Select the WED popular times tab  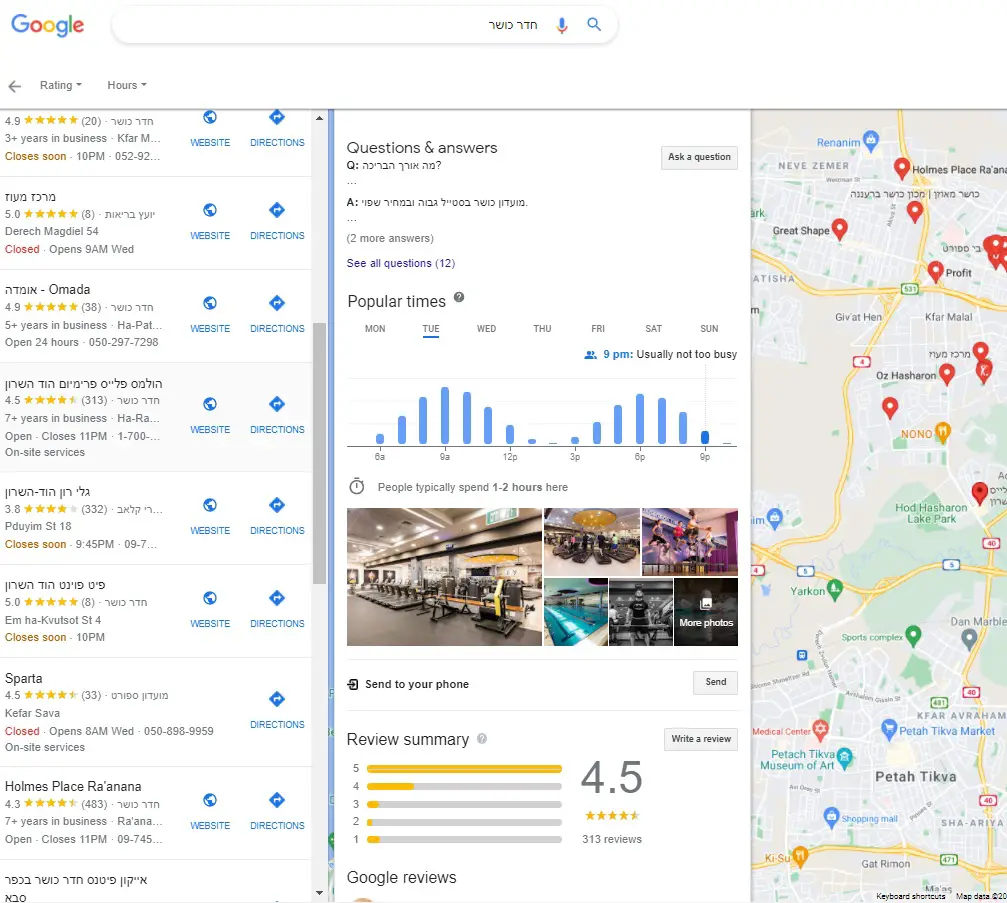point(486,329)
